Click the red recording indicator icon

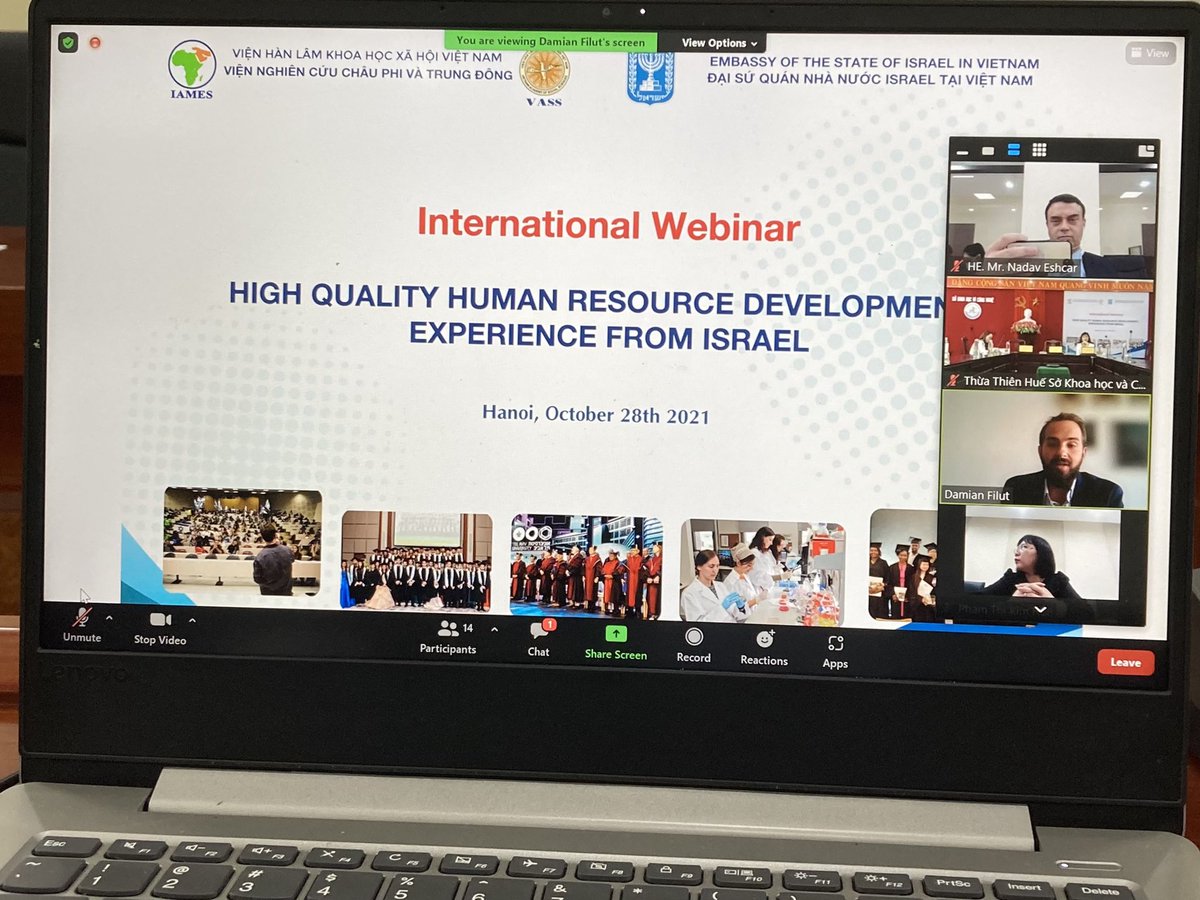click(95, 43)
